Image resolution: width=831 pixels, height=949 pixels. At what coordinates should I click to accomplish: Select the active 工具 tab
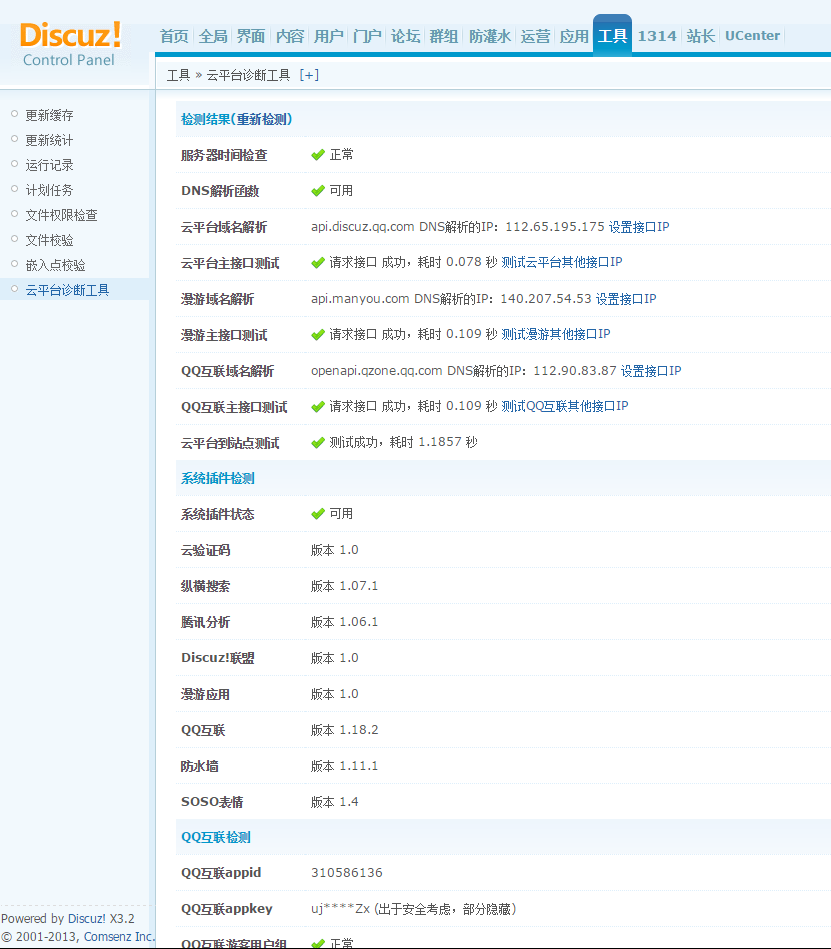(613, 36)
